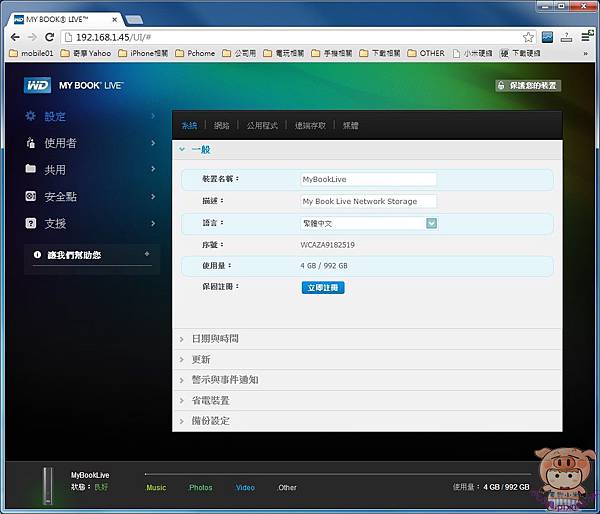This screenshot has height=514, width=600.
Task: Reload the page with refresh icon
Action: (49, 37)
